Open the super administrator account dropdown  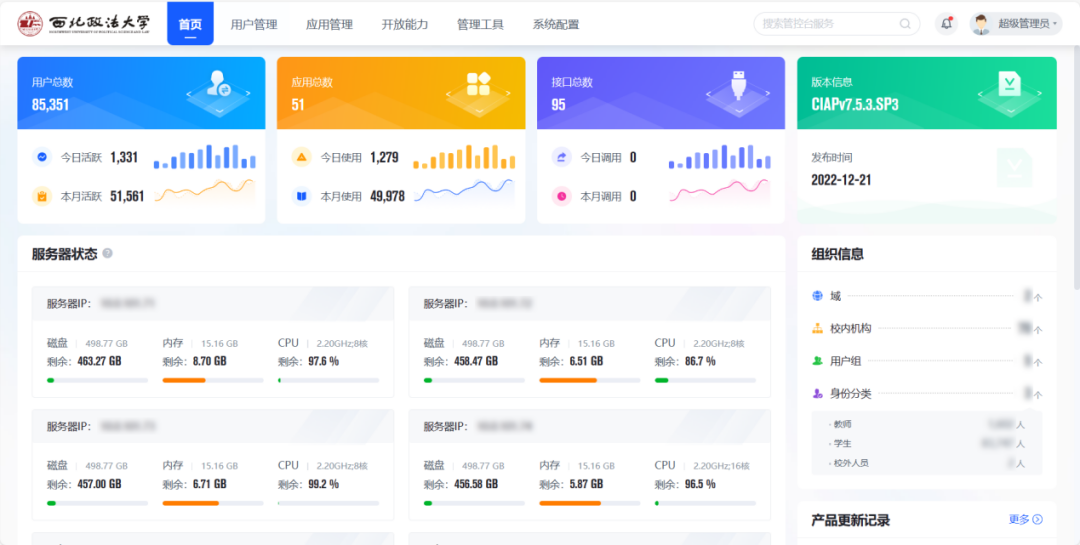[1015, 24]
